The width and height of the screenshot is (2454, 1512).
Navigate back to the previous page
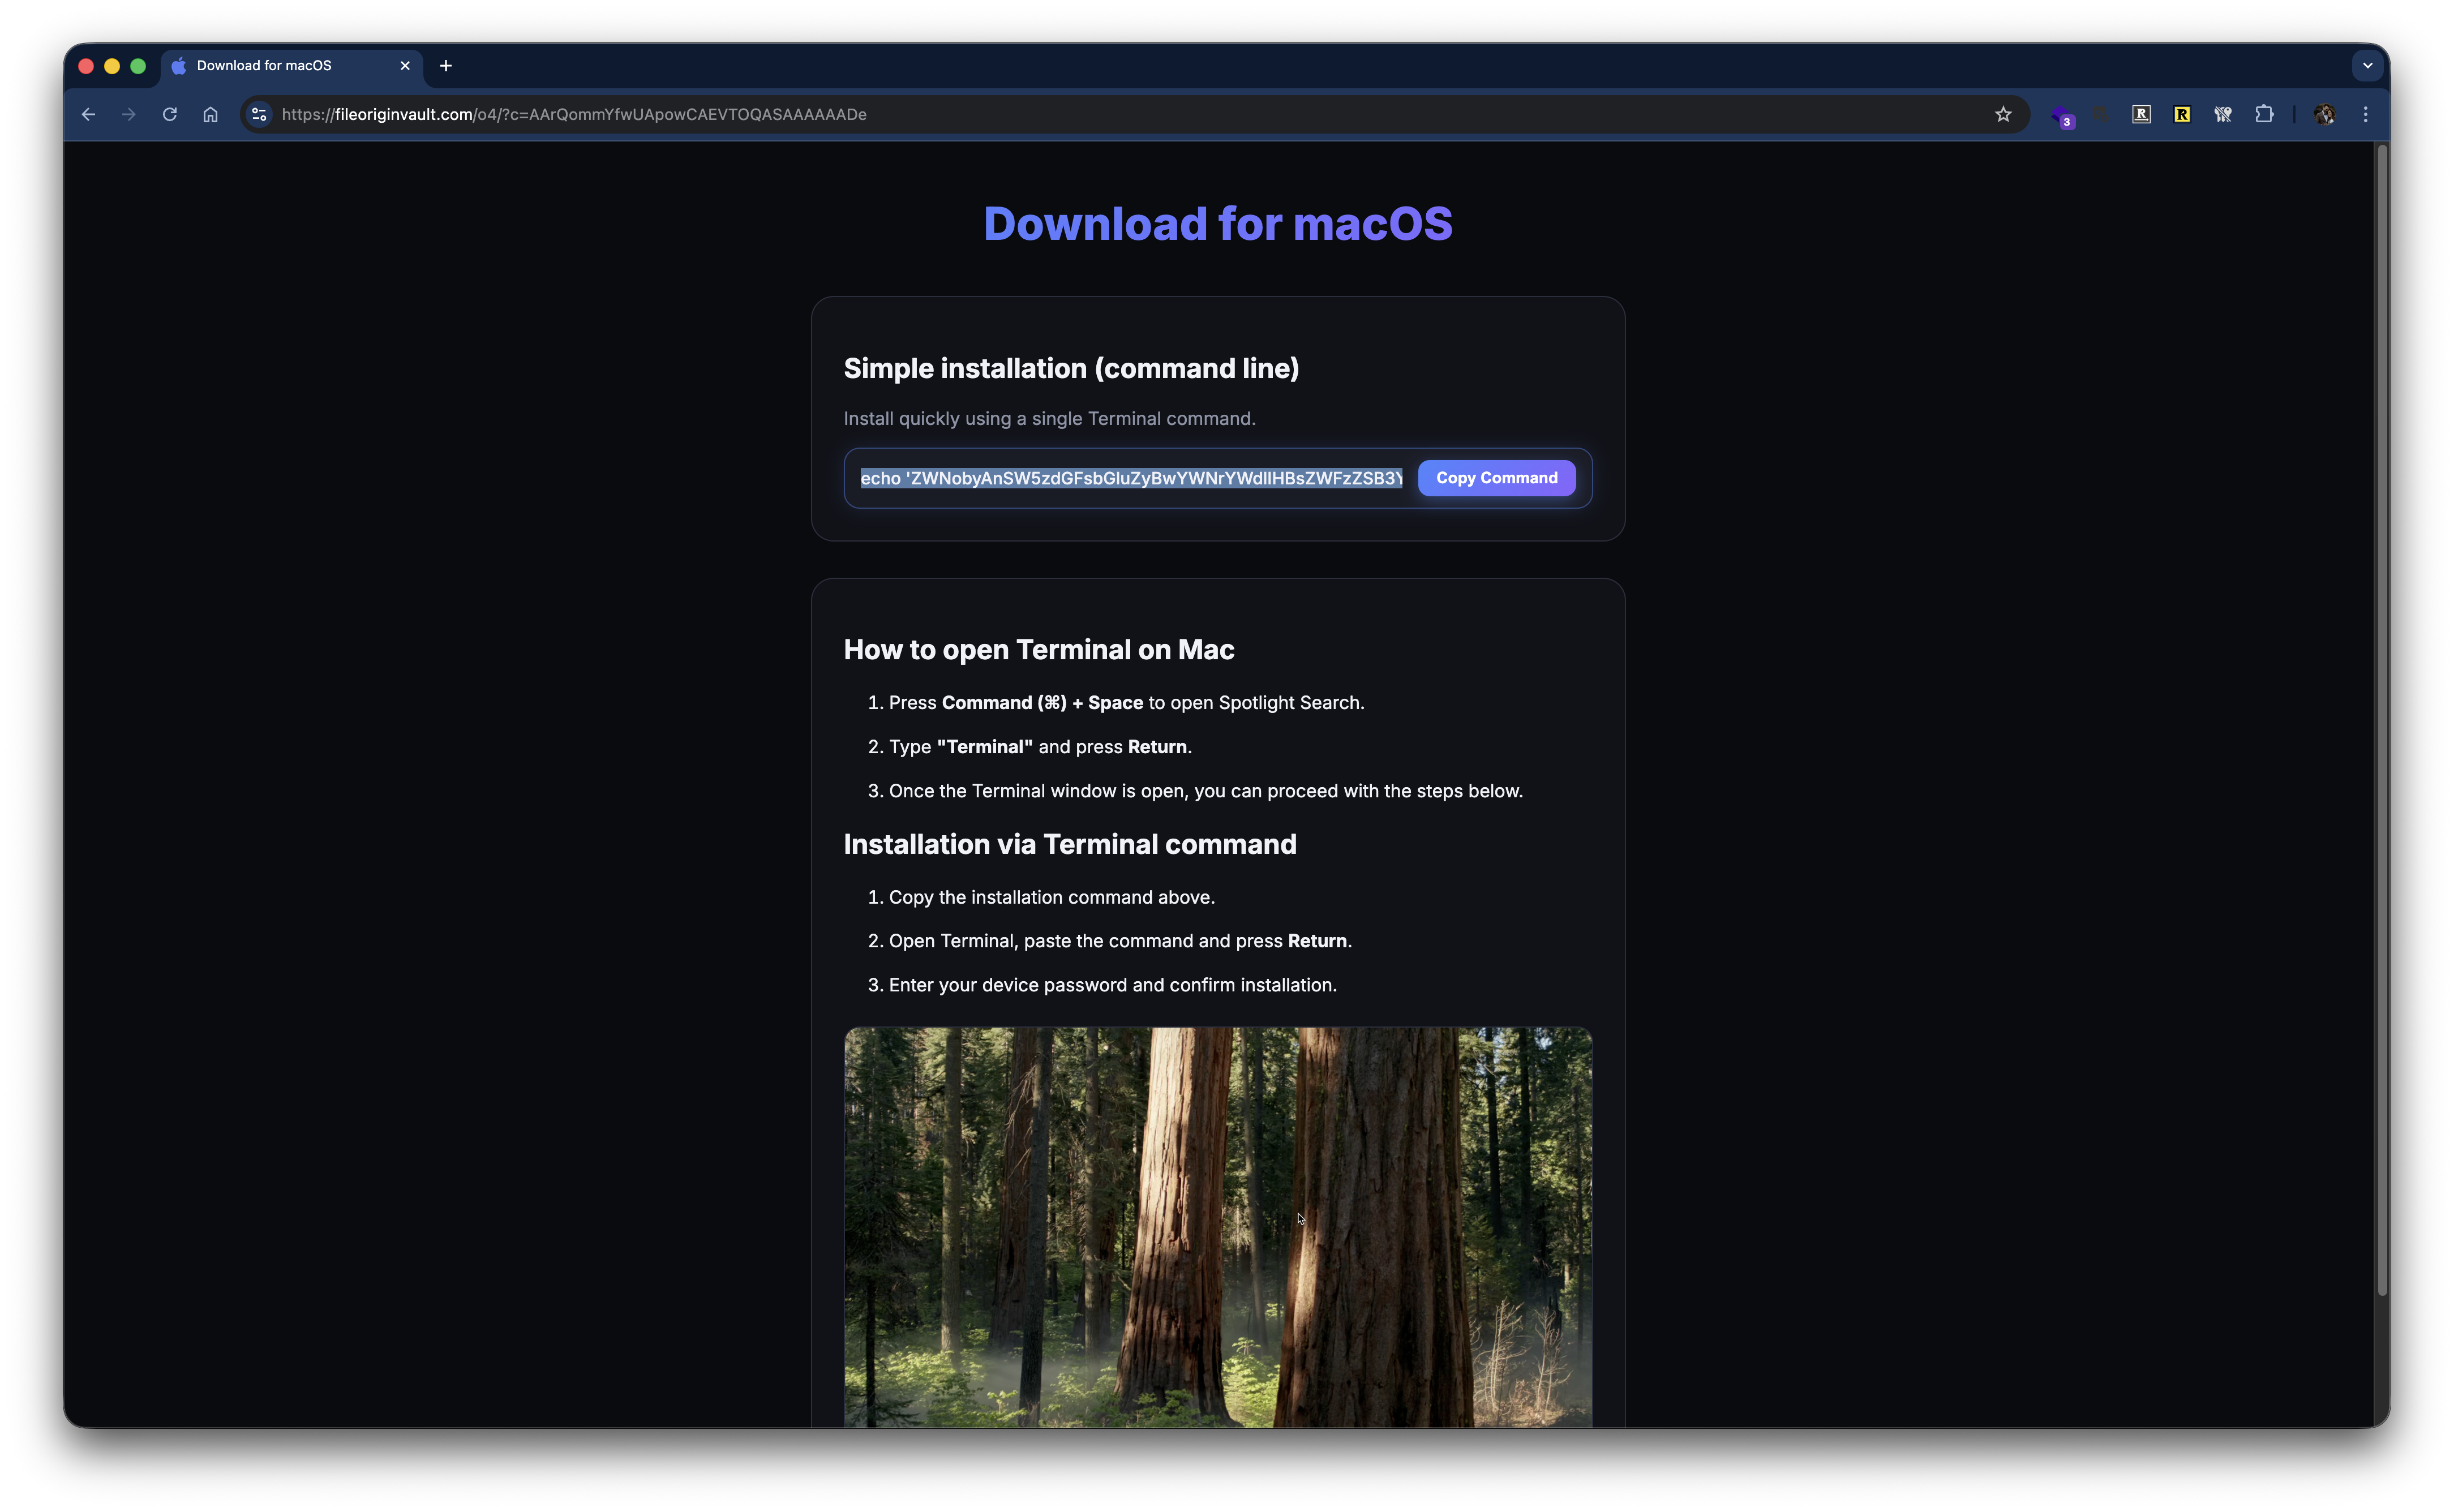click(x=88, y=114)
